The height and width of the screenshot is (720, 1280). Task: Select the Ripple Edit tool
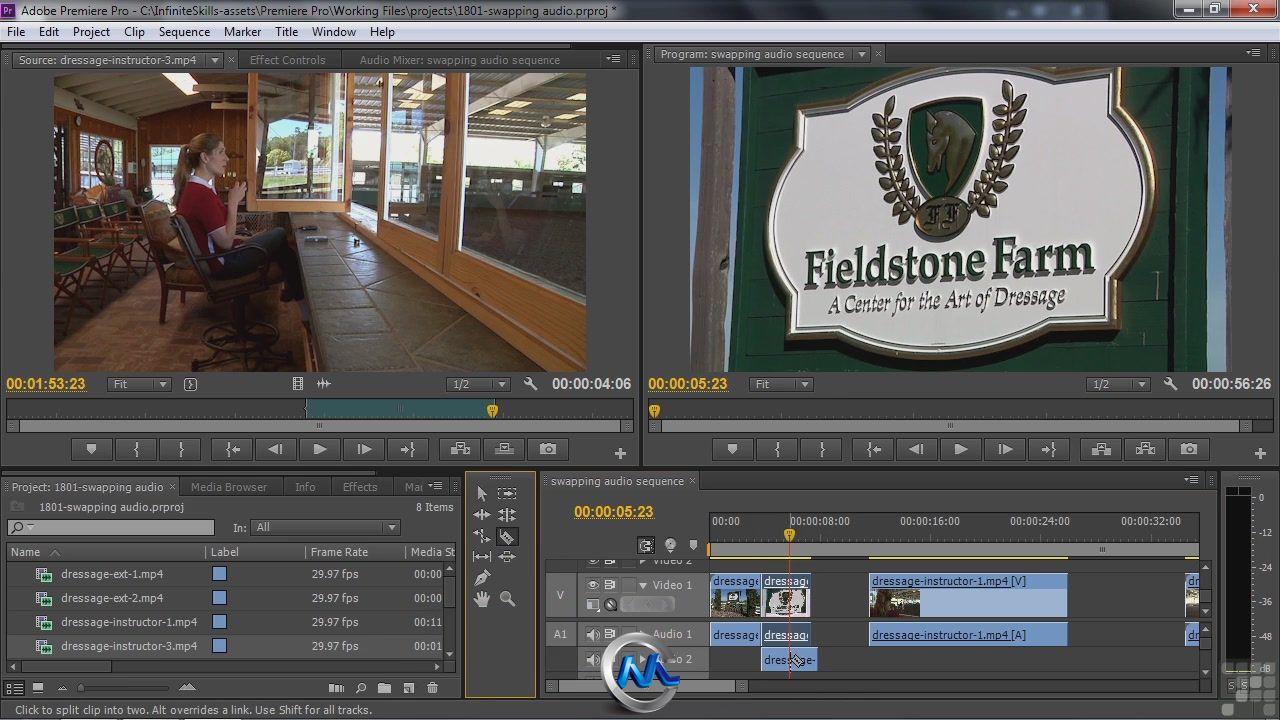481,515
